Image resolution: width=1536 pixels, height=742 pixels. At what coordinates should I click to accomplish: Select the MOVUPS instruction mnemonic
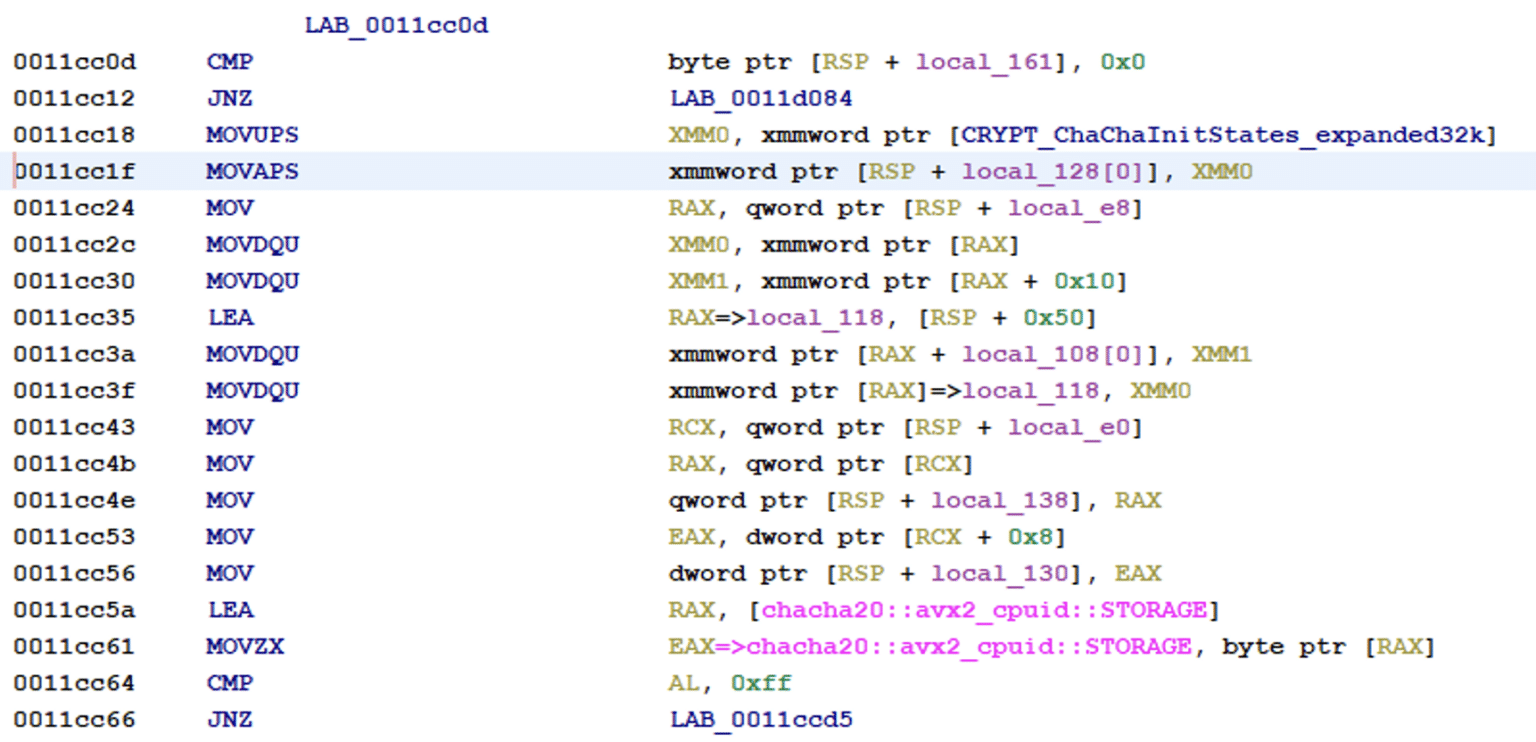point(252,134)
